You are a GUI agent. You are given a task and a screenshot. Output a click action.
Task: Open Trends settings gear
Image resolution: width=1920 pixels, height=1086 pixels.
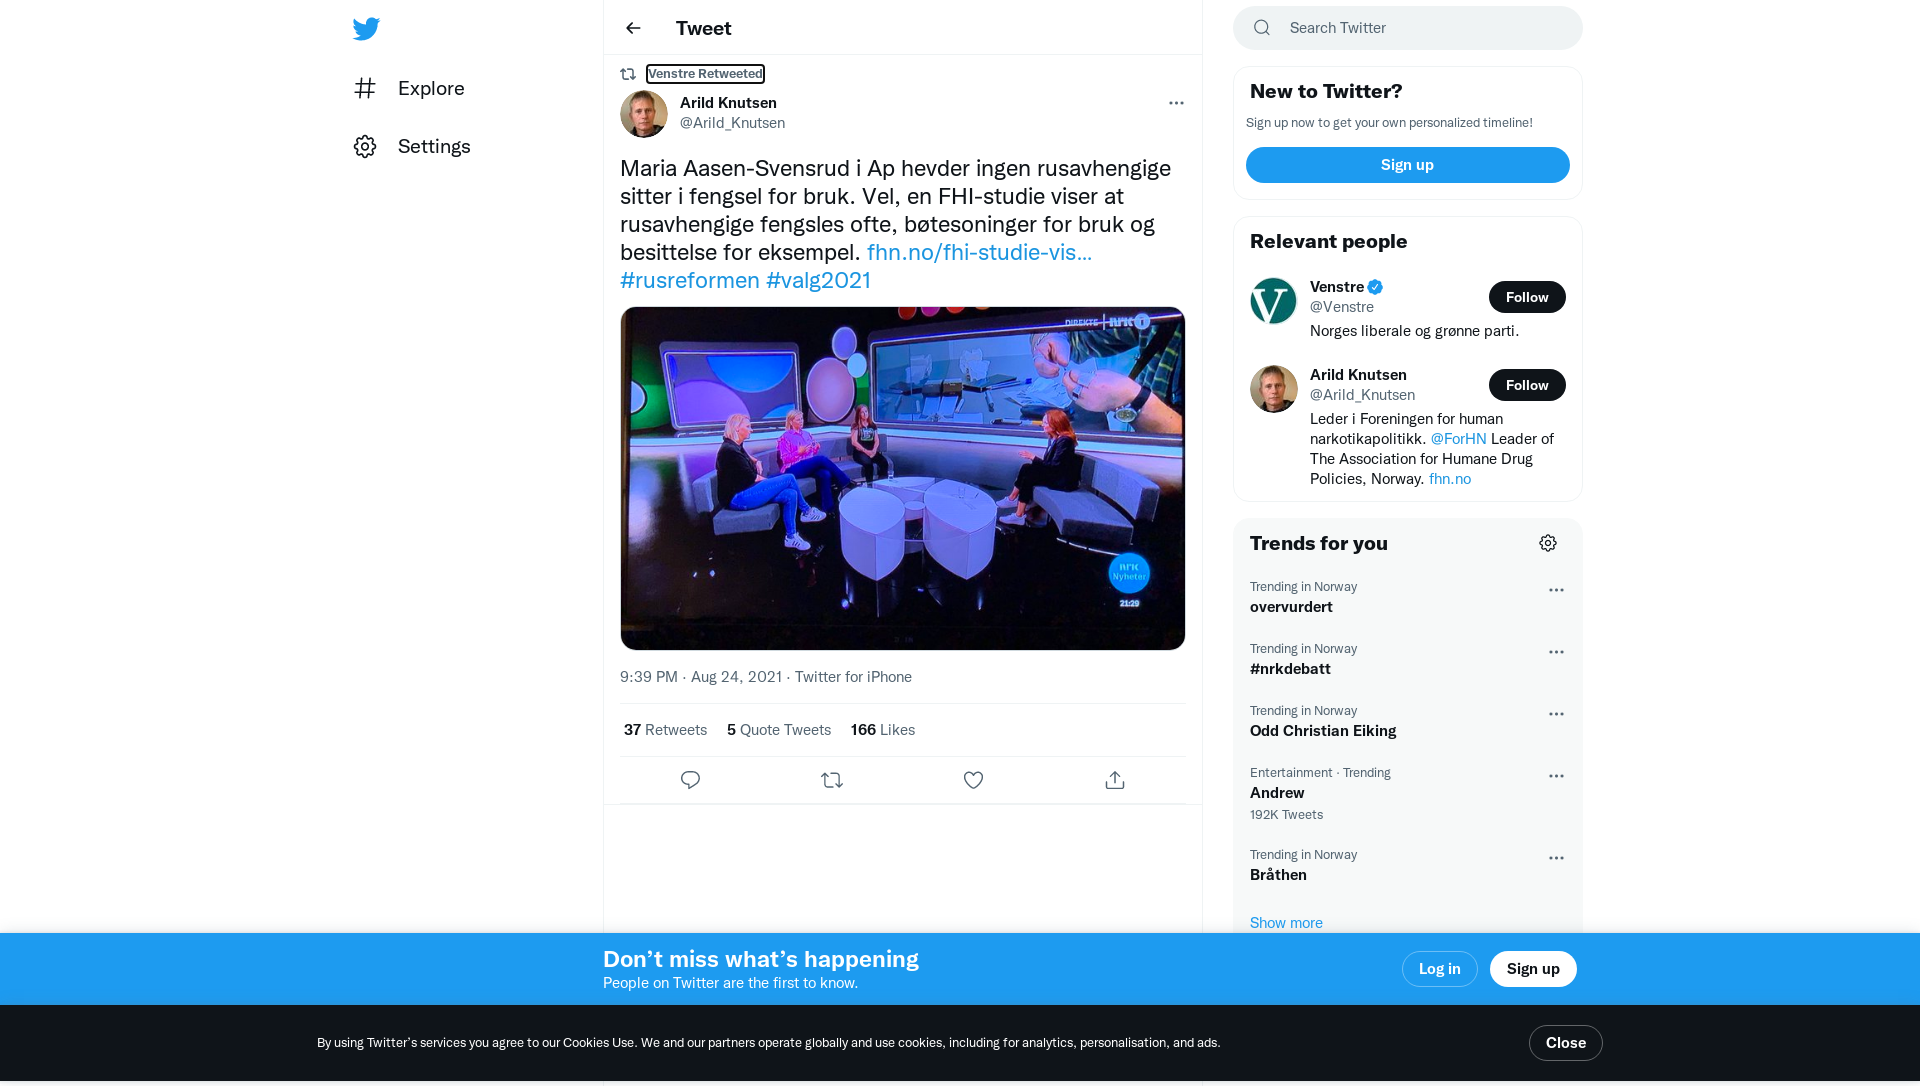[x=1548, y=543]
